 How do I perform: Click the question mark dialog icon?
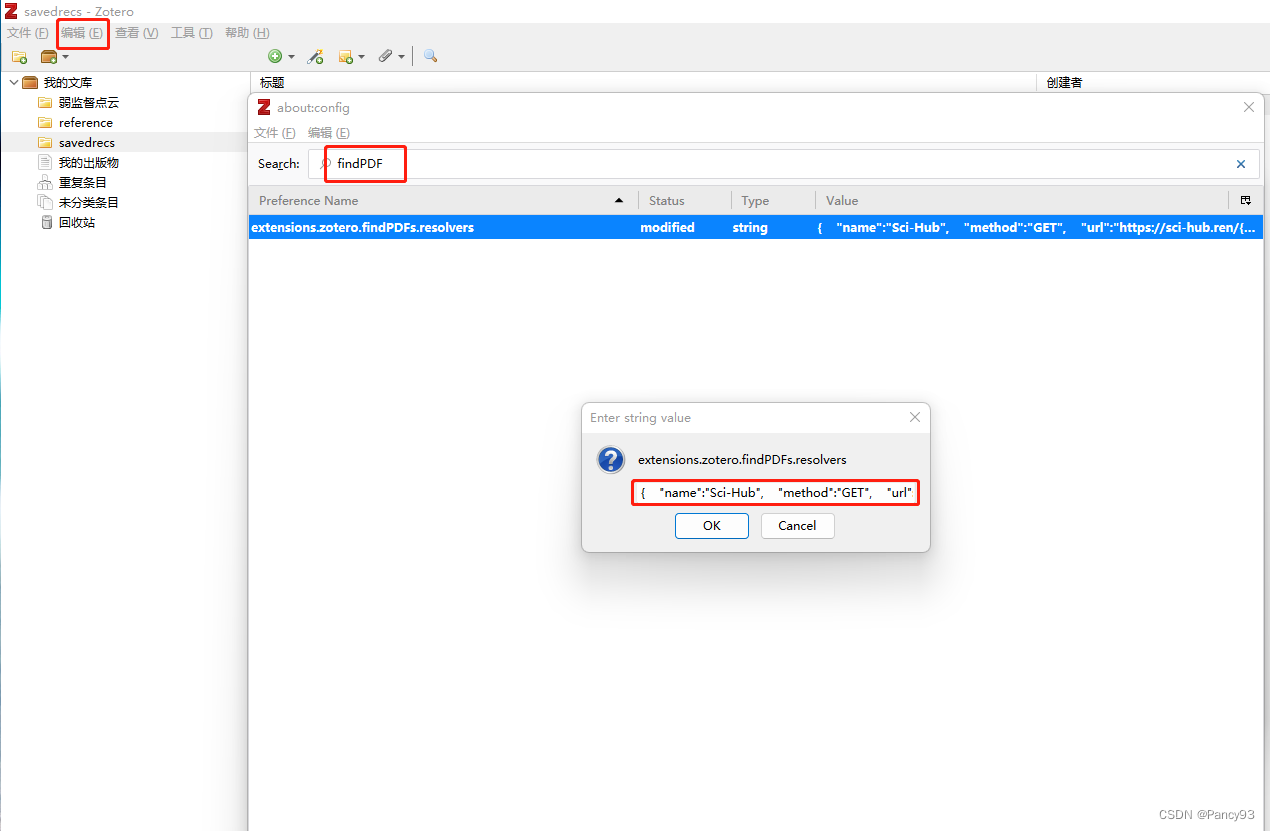[611, 460]
